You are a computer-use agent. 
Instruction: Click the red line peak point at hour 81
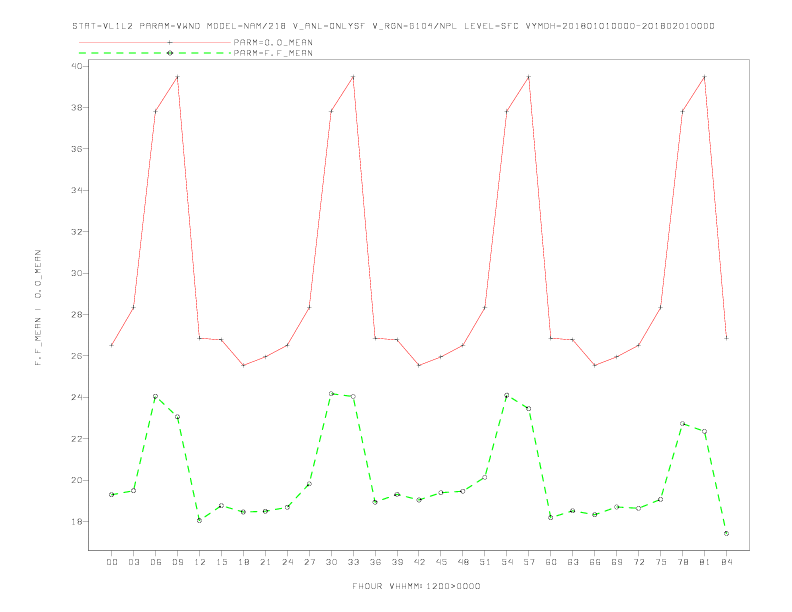705,77
